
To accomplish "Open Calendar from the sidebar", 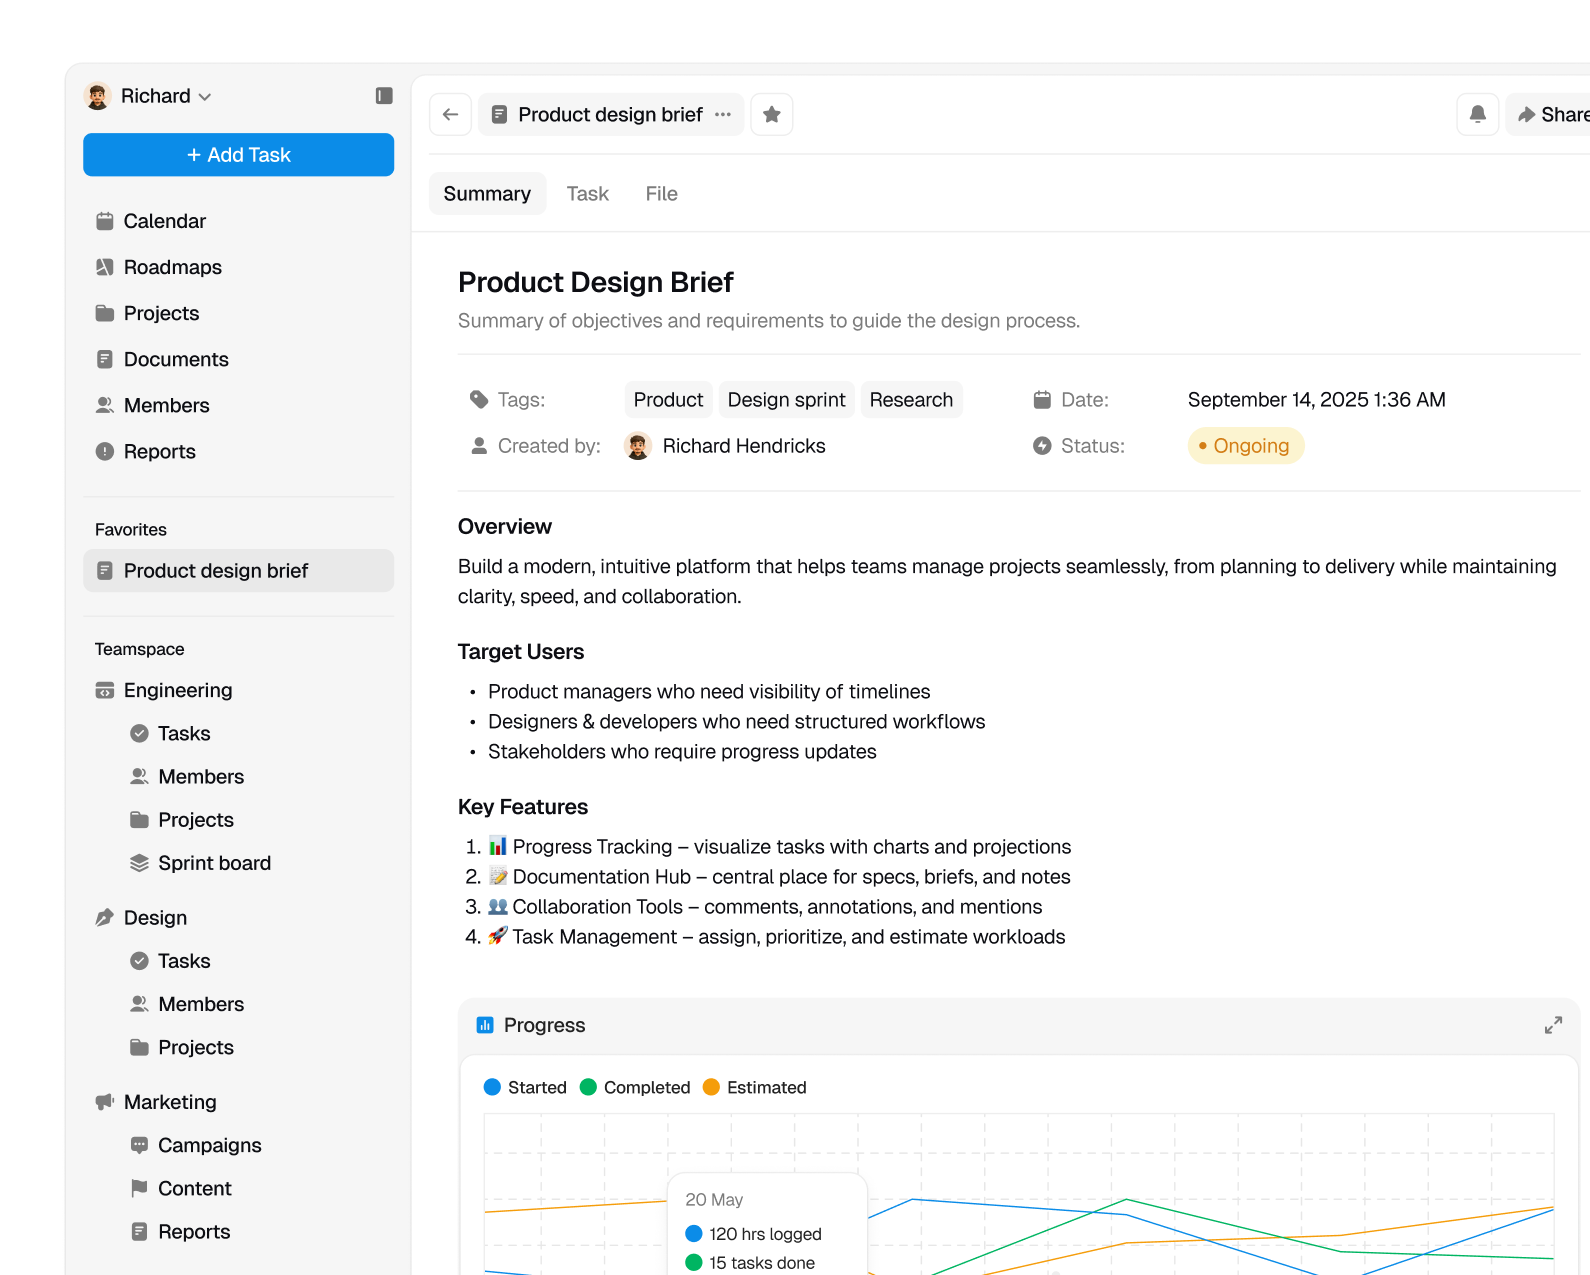I will [x=238, y=221].
